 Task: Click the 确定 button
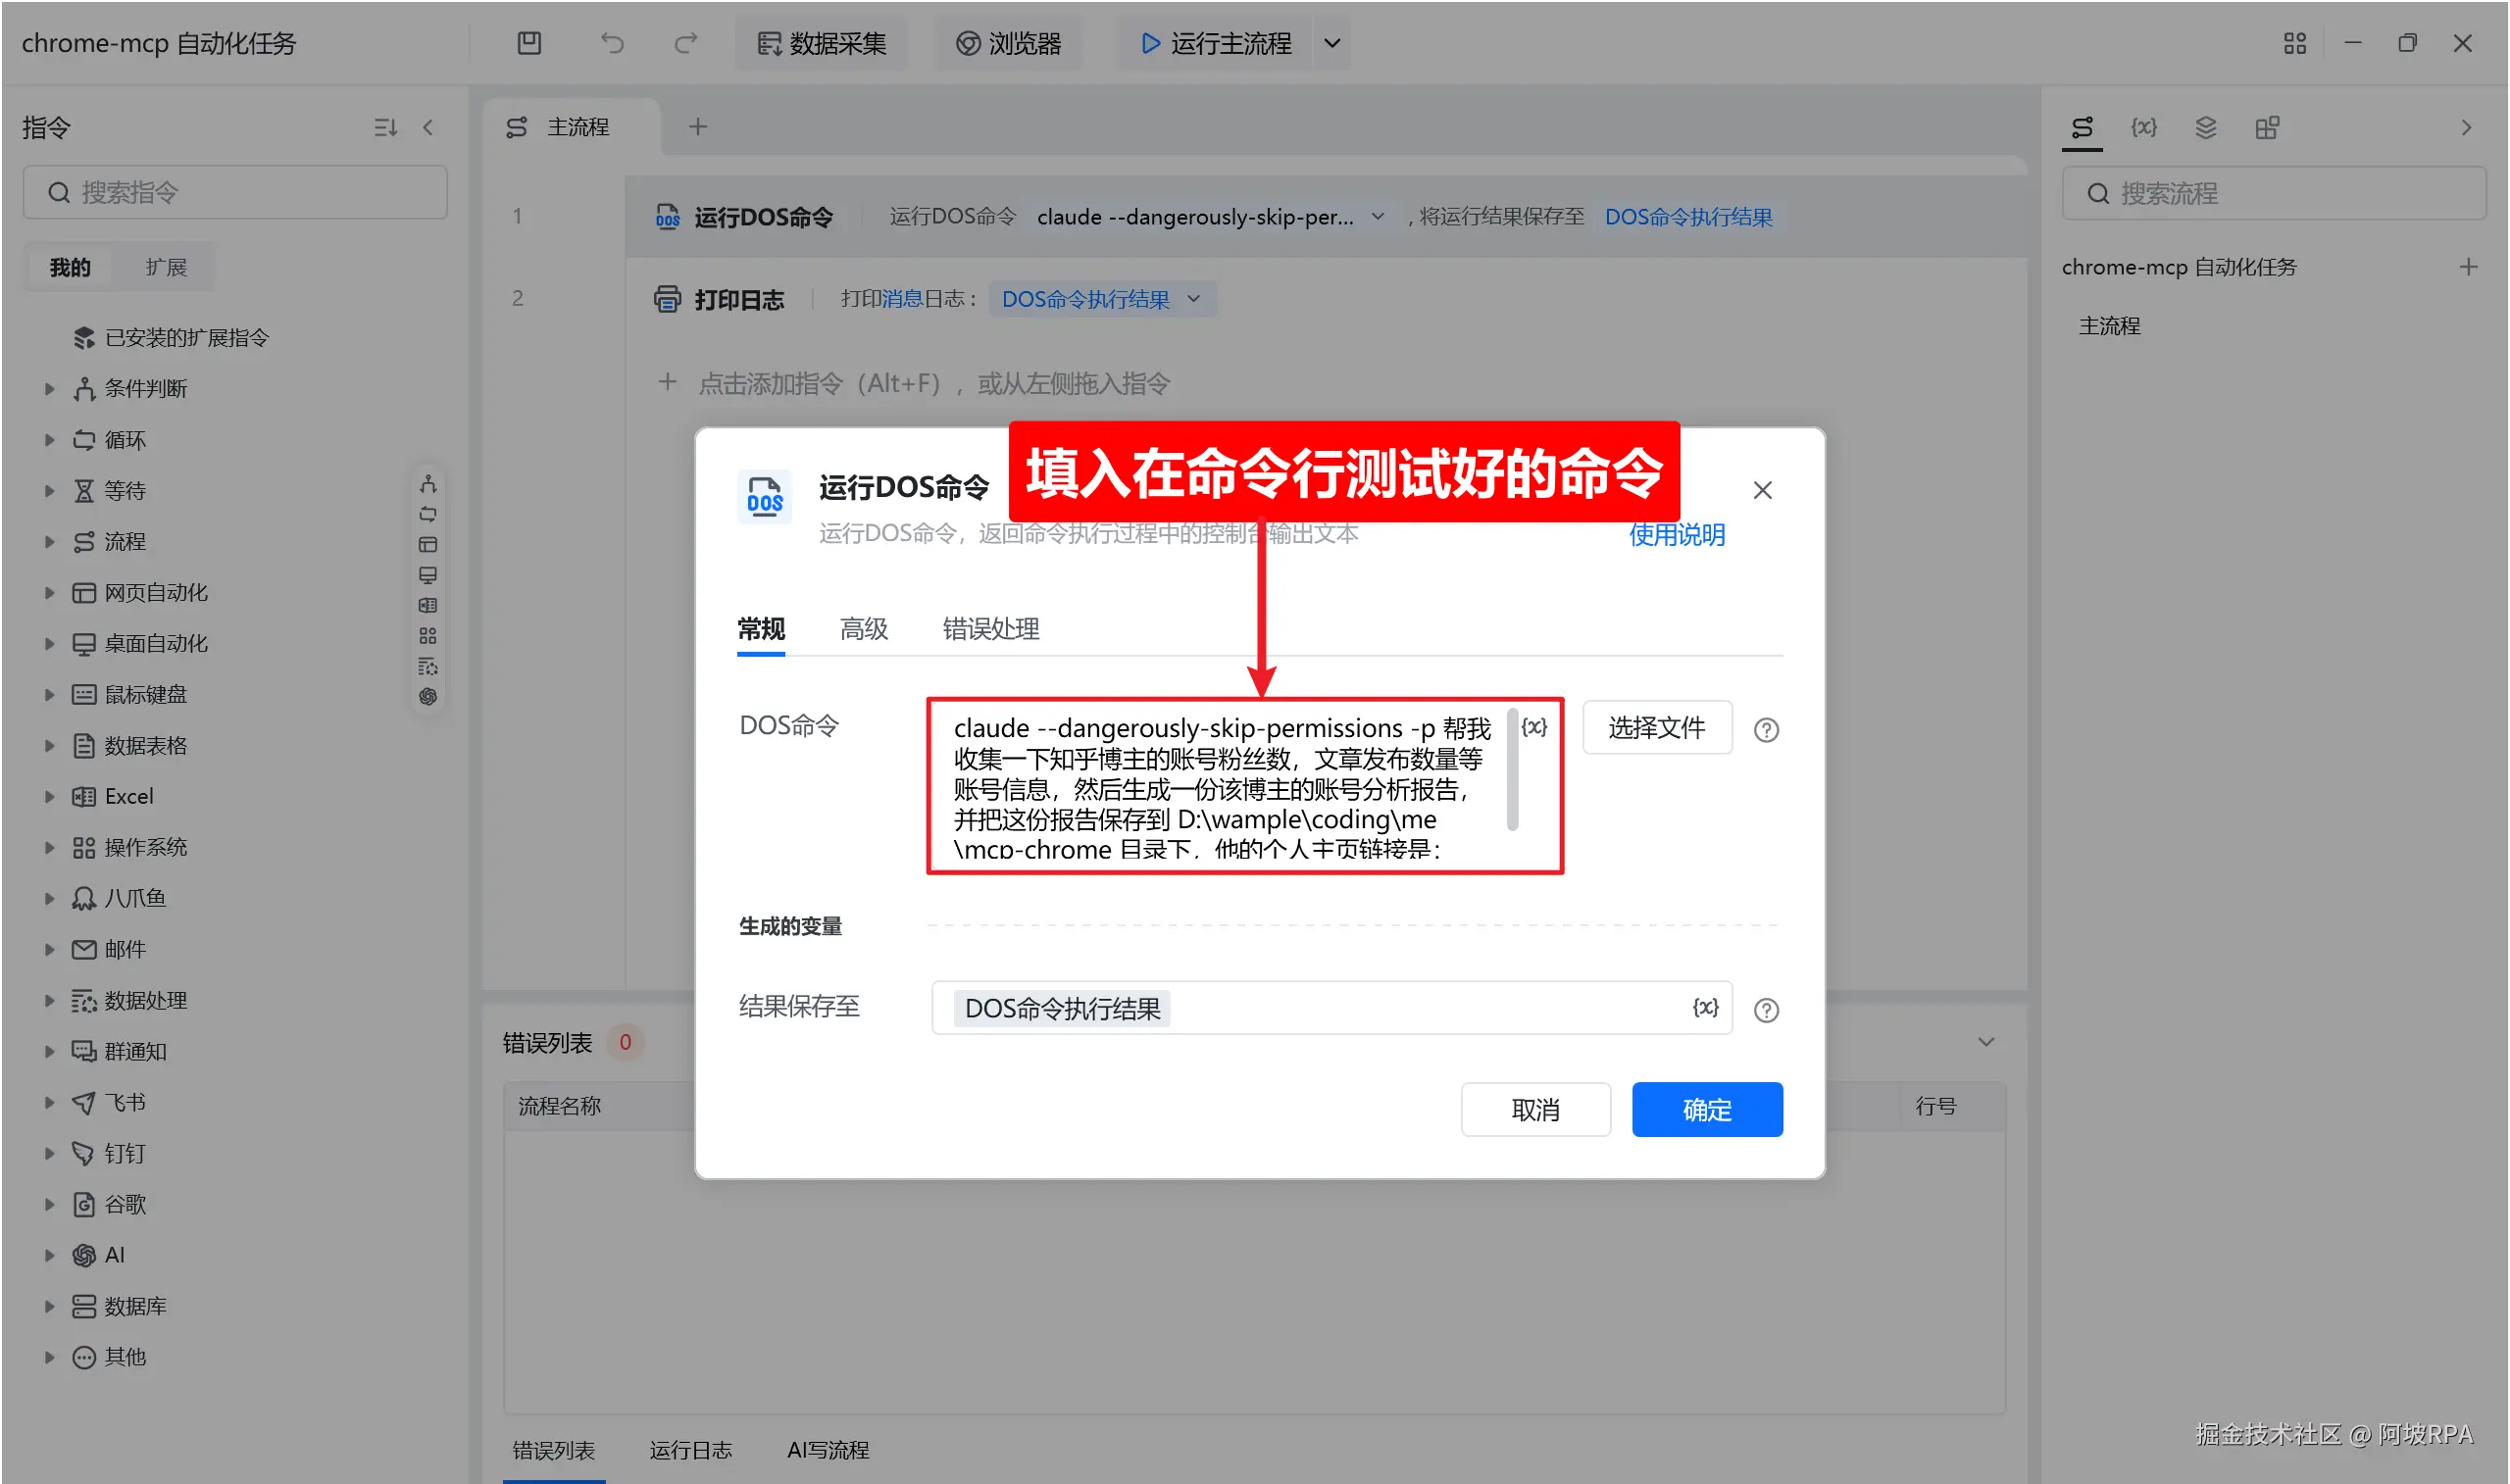pyautogui.click(x=1706, y=1109)
